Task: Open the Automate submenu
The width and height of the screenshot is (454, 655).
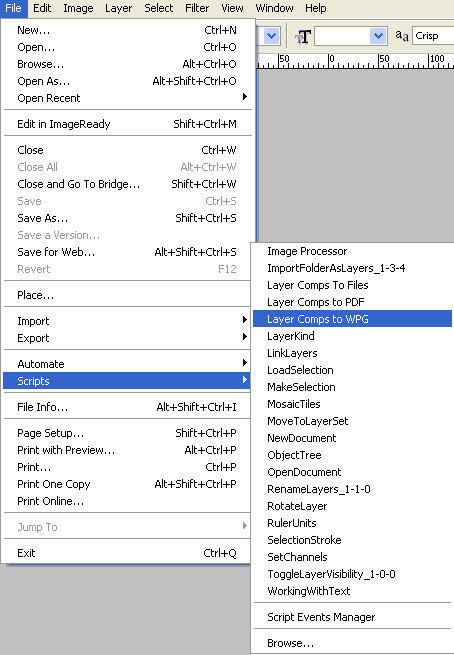Action: click(x=127, y=364)
